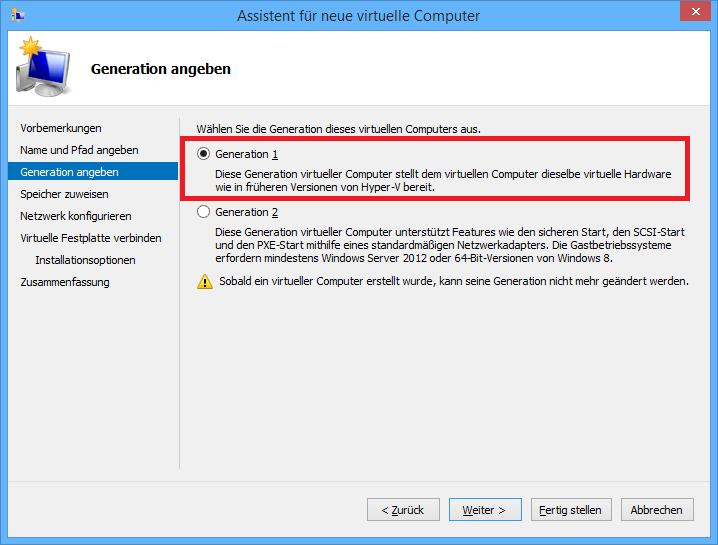Click the Generation 1 description text

pos(443,180)
